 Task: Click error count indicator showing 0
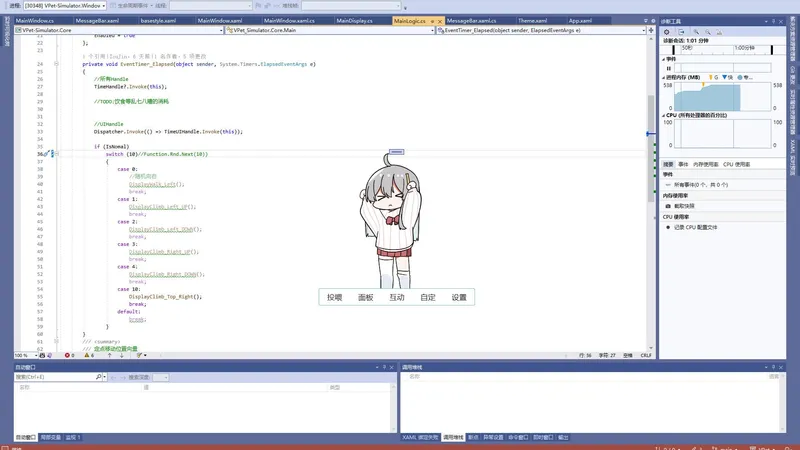[x=69, y=355]
